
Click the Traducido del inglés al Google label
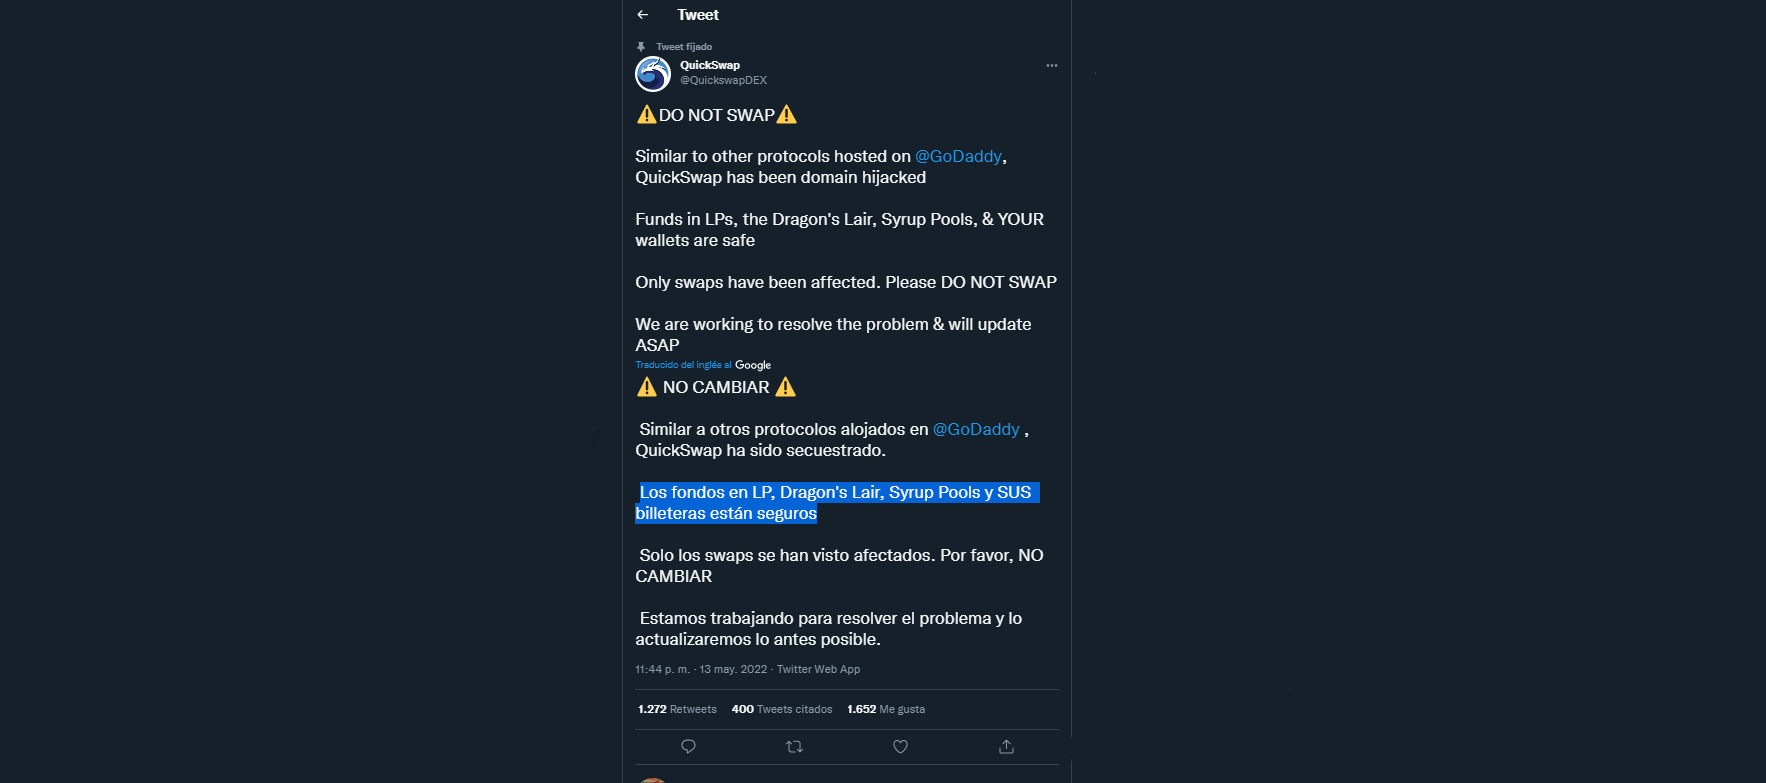tap(703, 365)
